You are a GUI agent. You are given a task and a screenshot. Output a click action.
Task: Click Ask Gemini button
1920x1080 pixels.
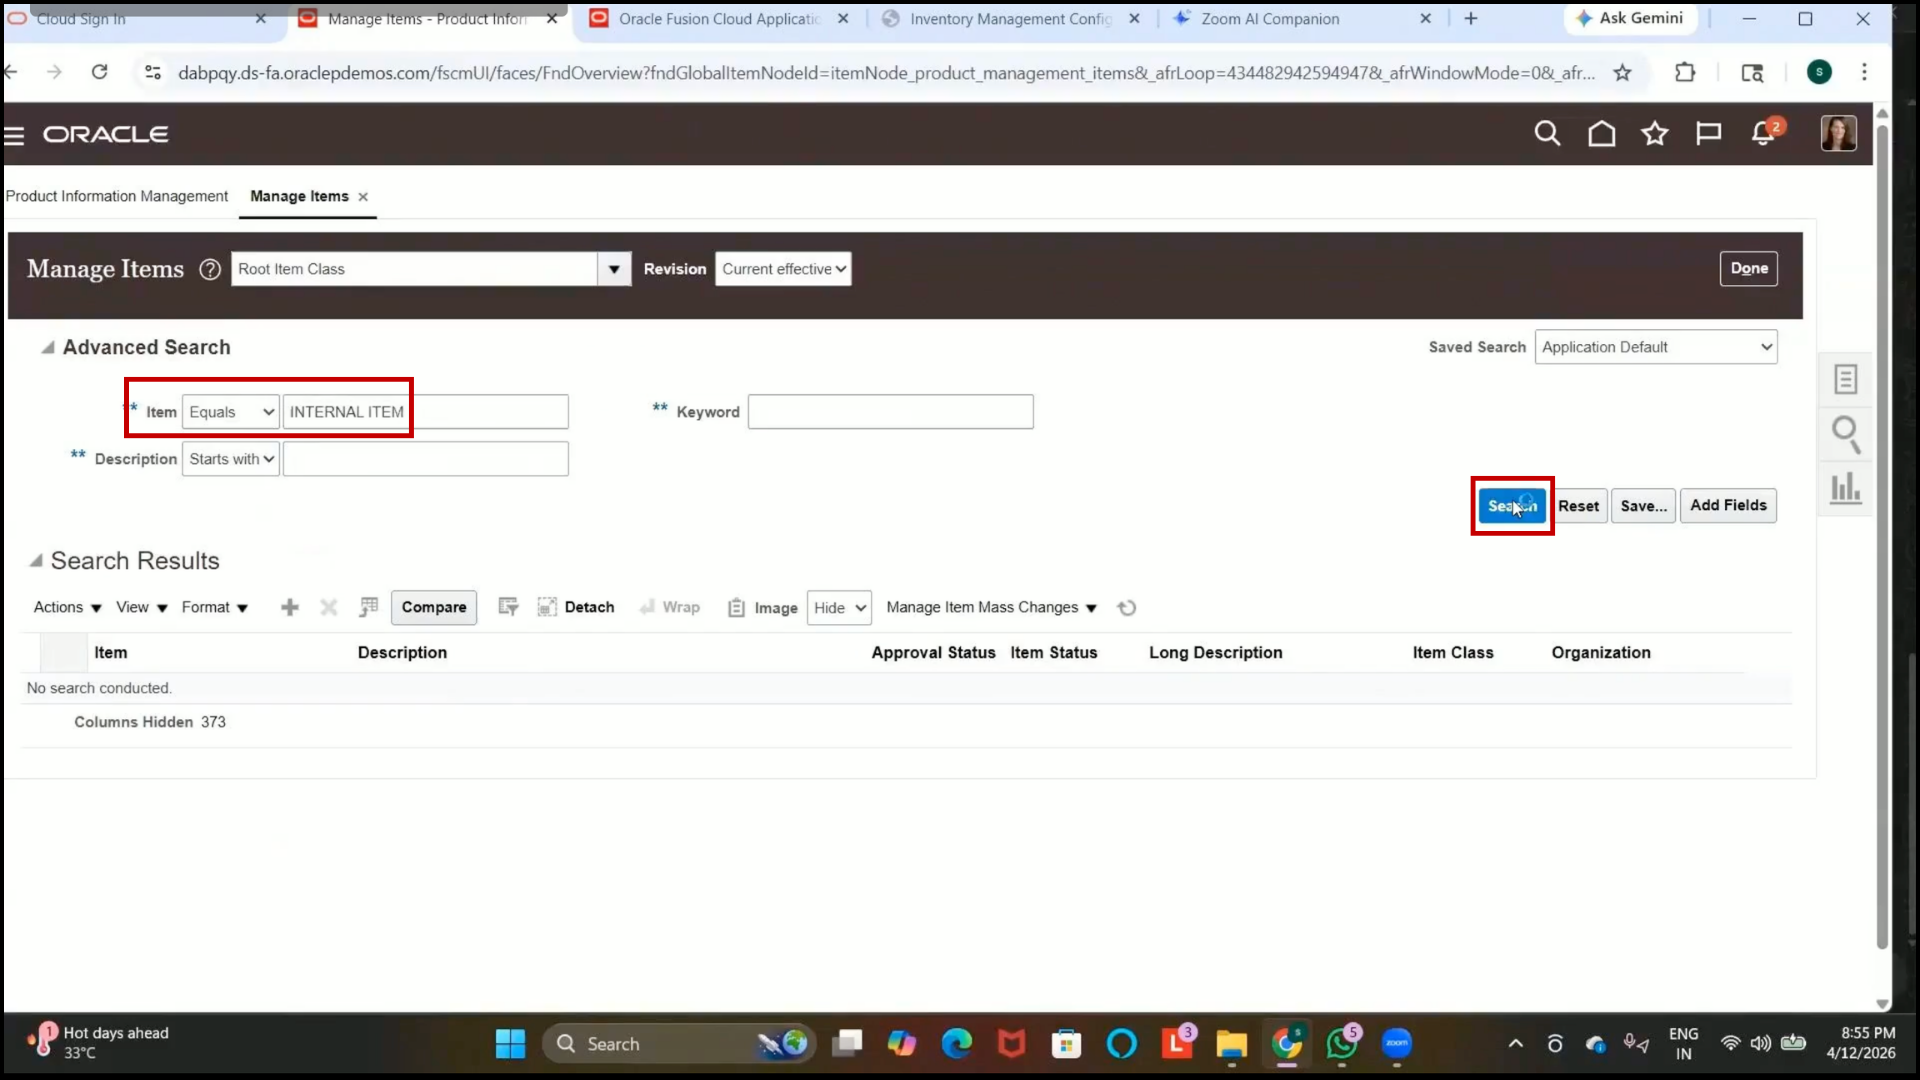[1630, 18]
